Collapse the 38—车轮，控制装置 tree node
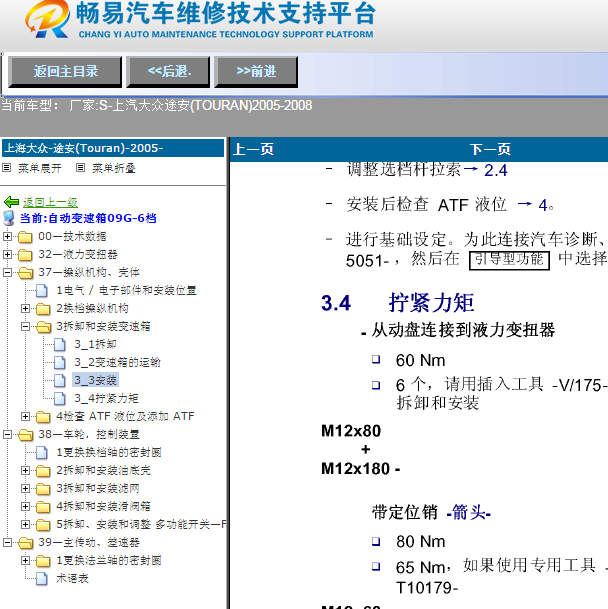Viewport: 608px width, 609px height. coord(7,434)
